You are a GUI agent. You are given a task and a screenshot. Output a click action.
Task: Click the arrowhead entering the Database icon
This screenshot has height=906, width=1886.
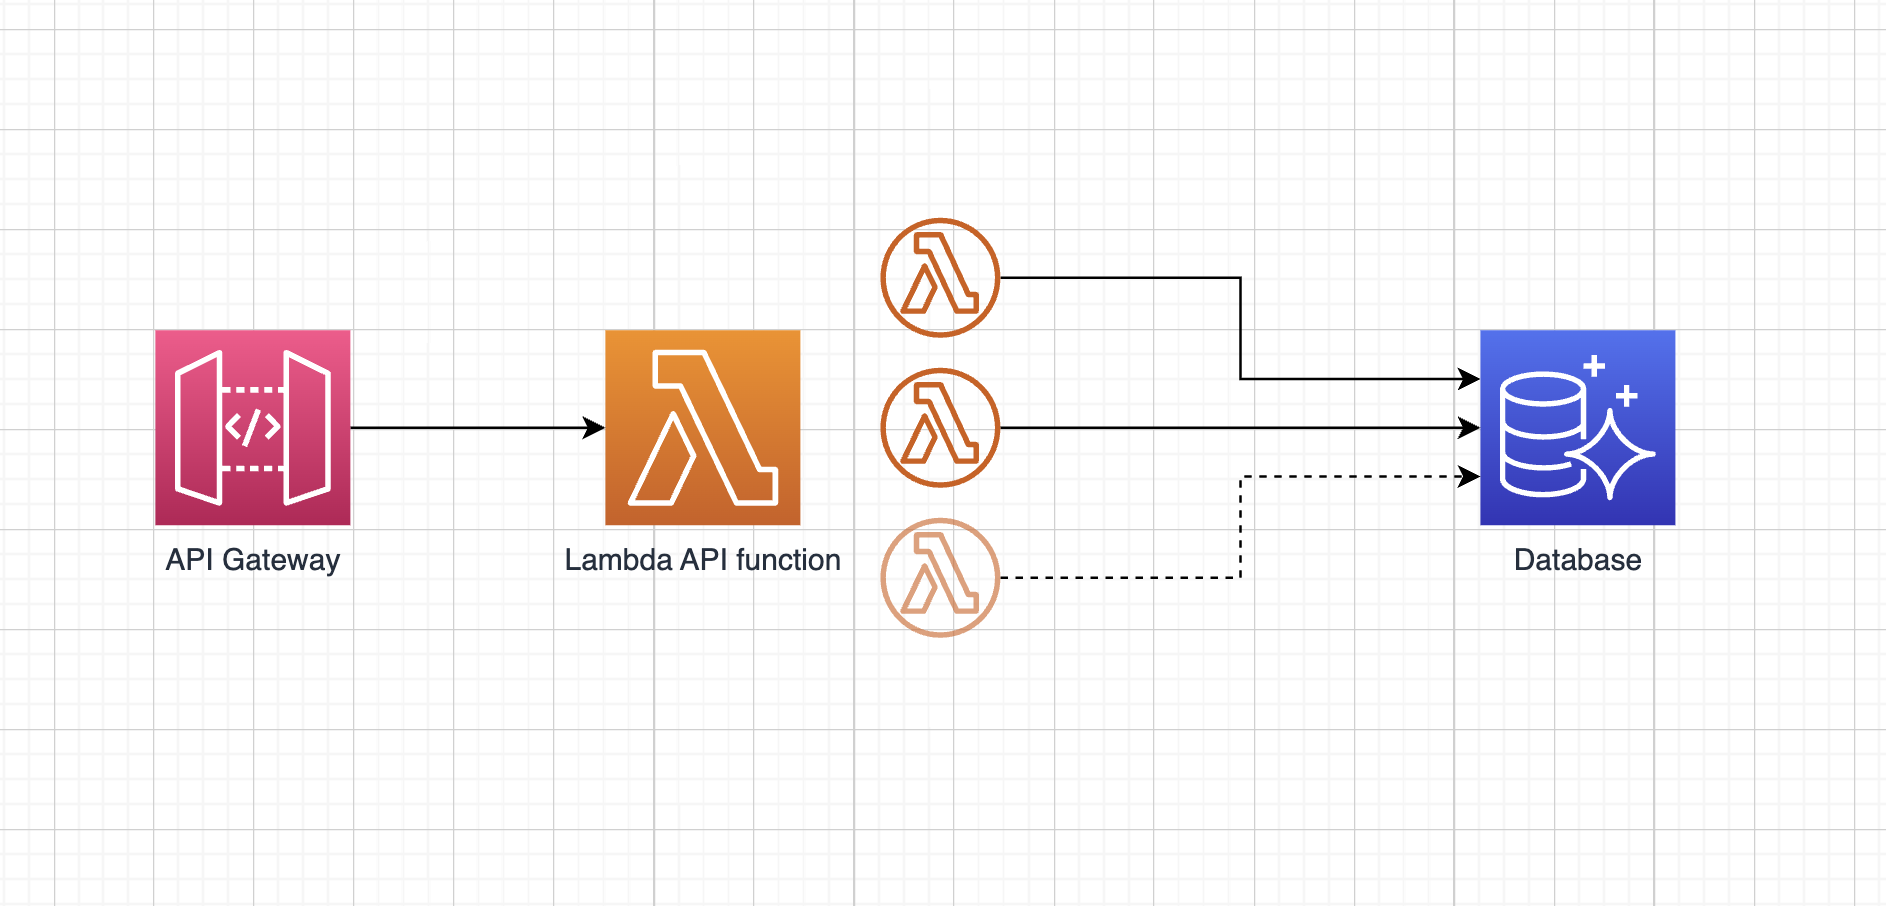point(1467,427)
